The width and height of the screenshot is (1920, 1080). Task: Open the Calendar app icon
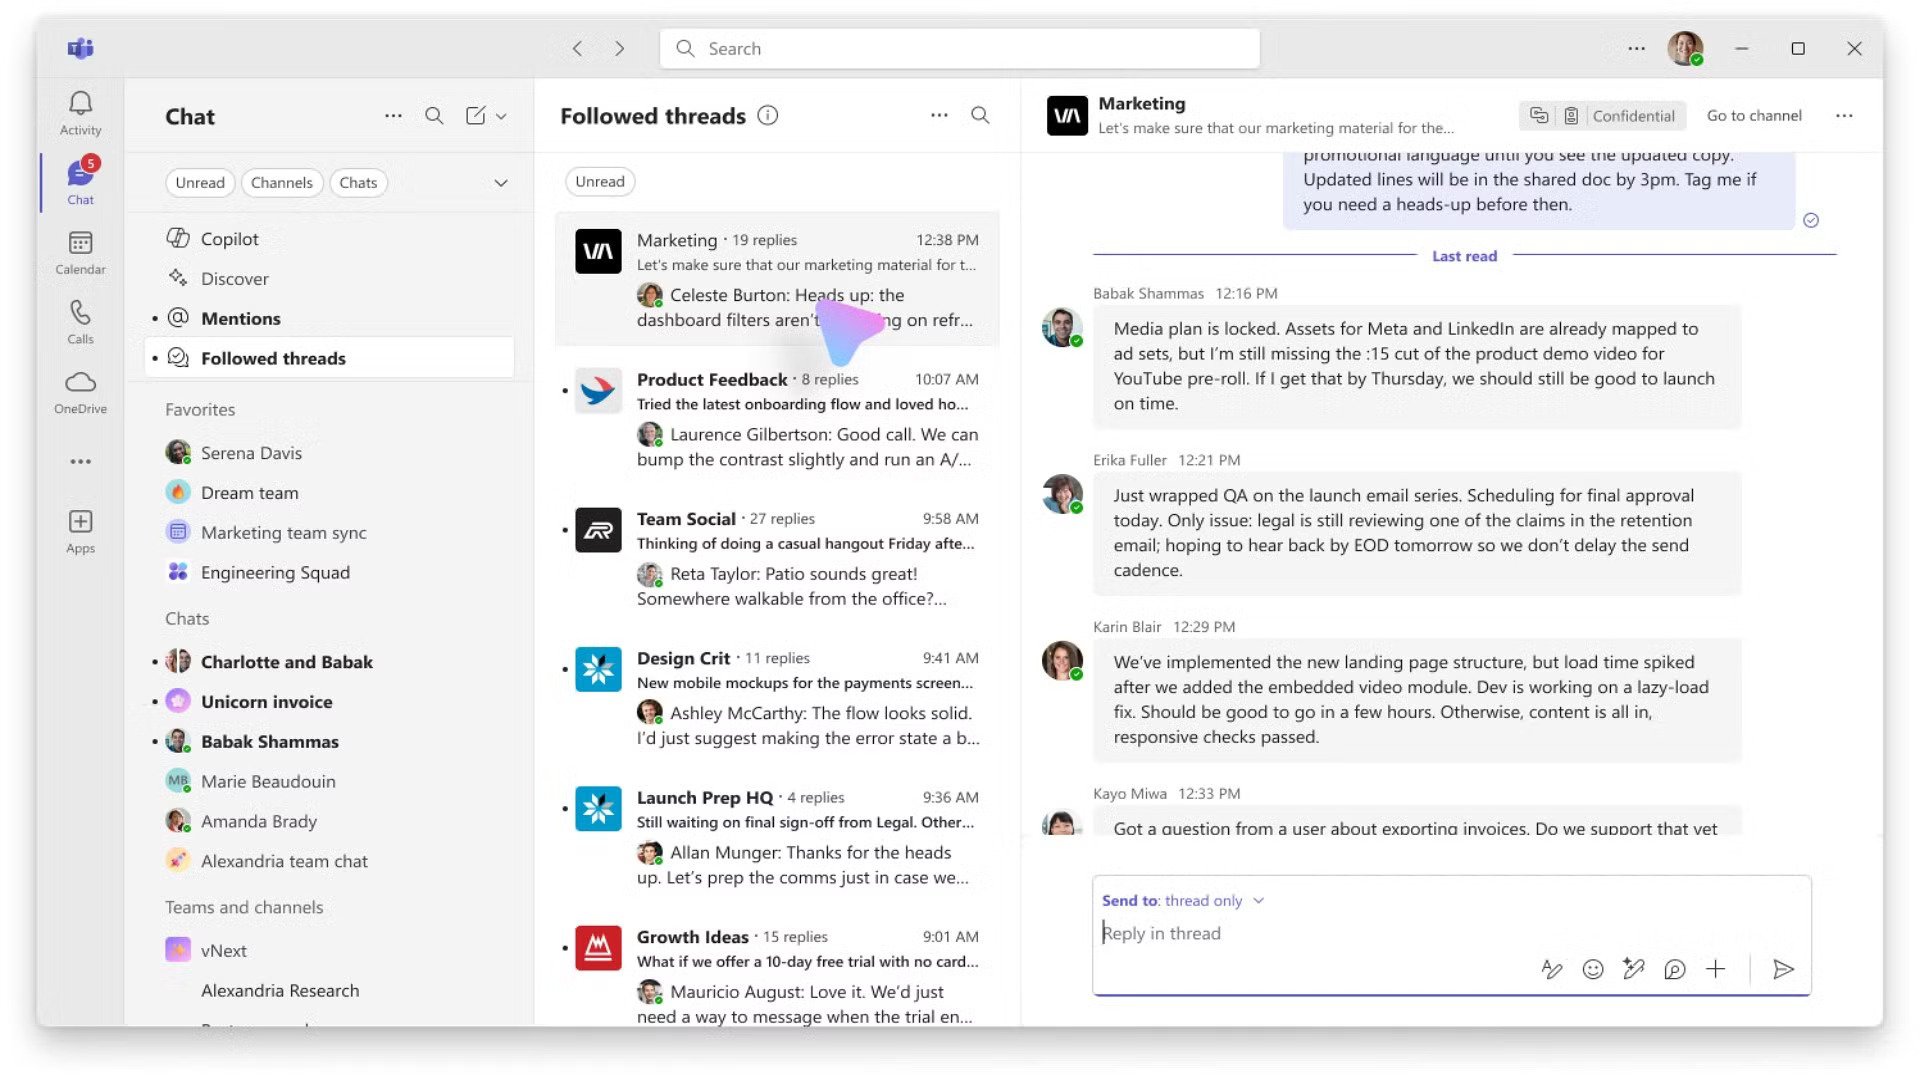(x=80, y=252)
